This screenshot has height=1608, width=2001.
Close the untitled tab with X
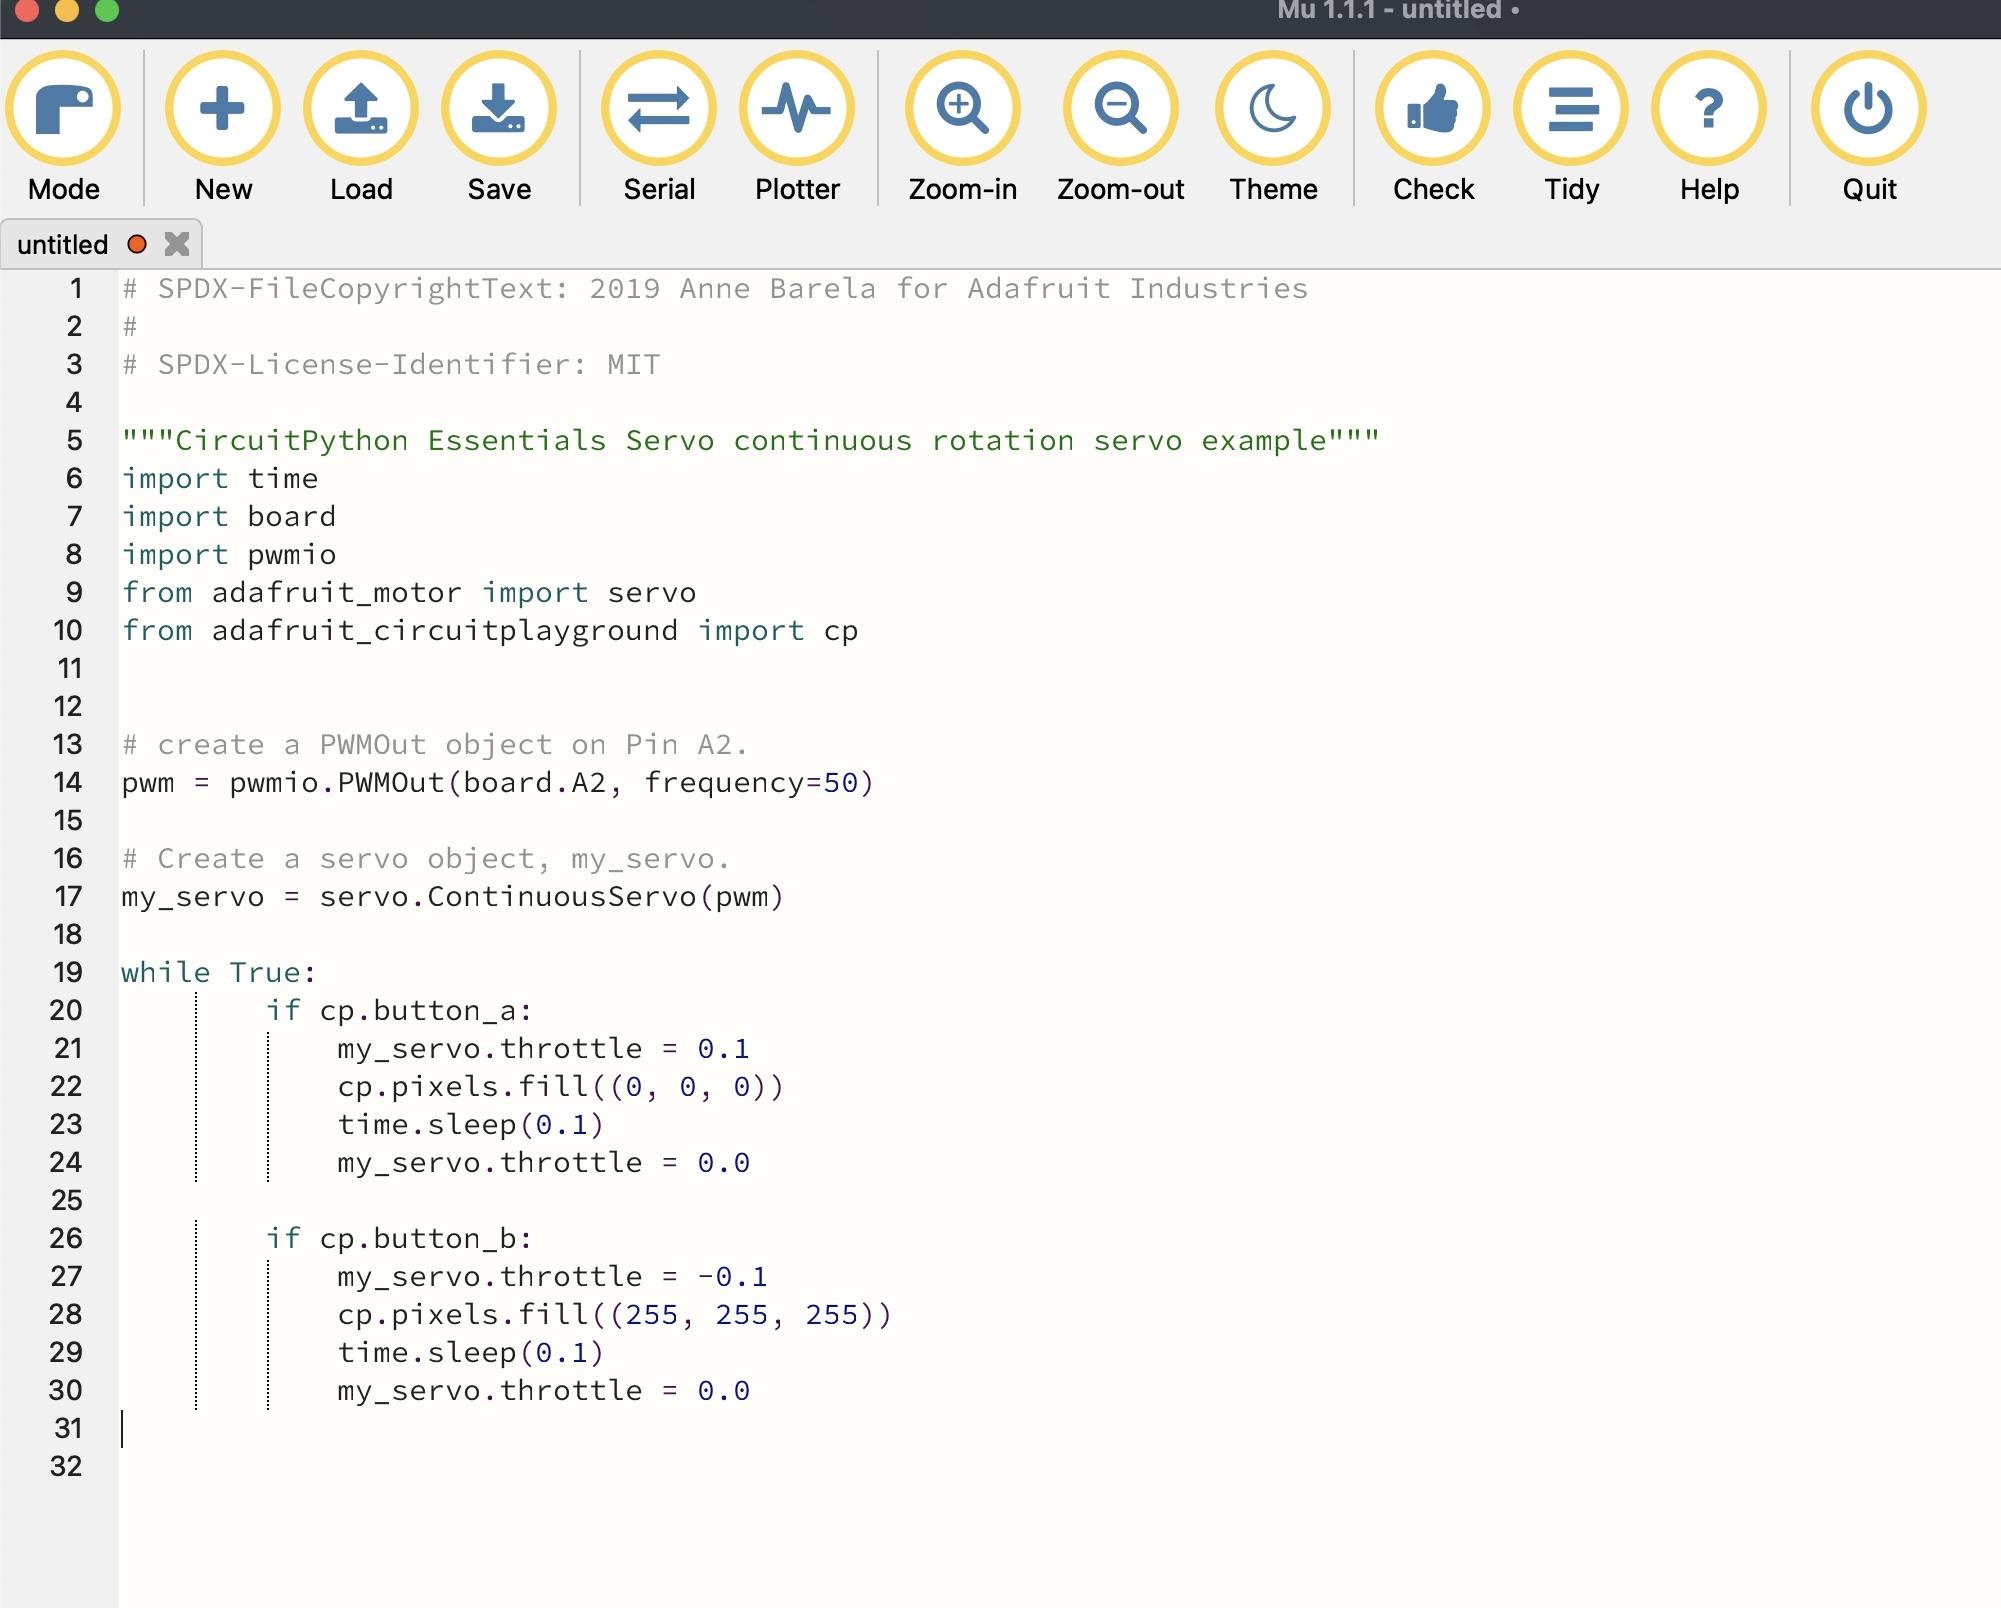(177, 244)
